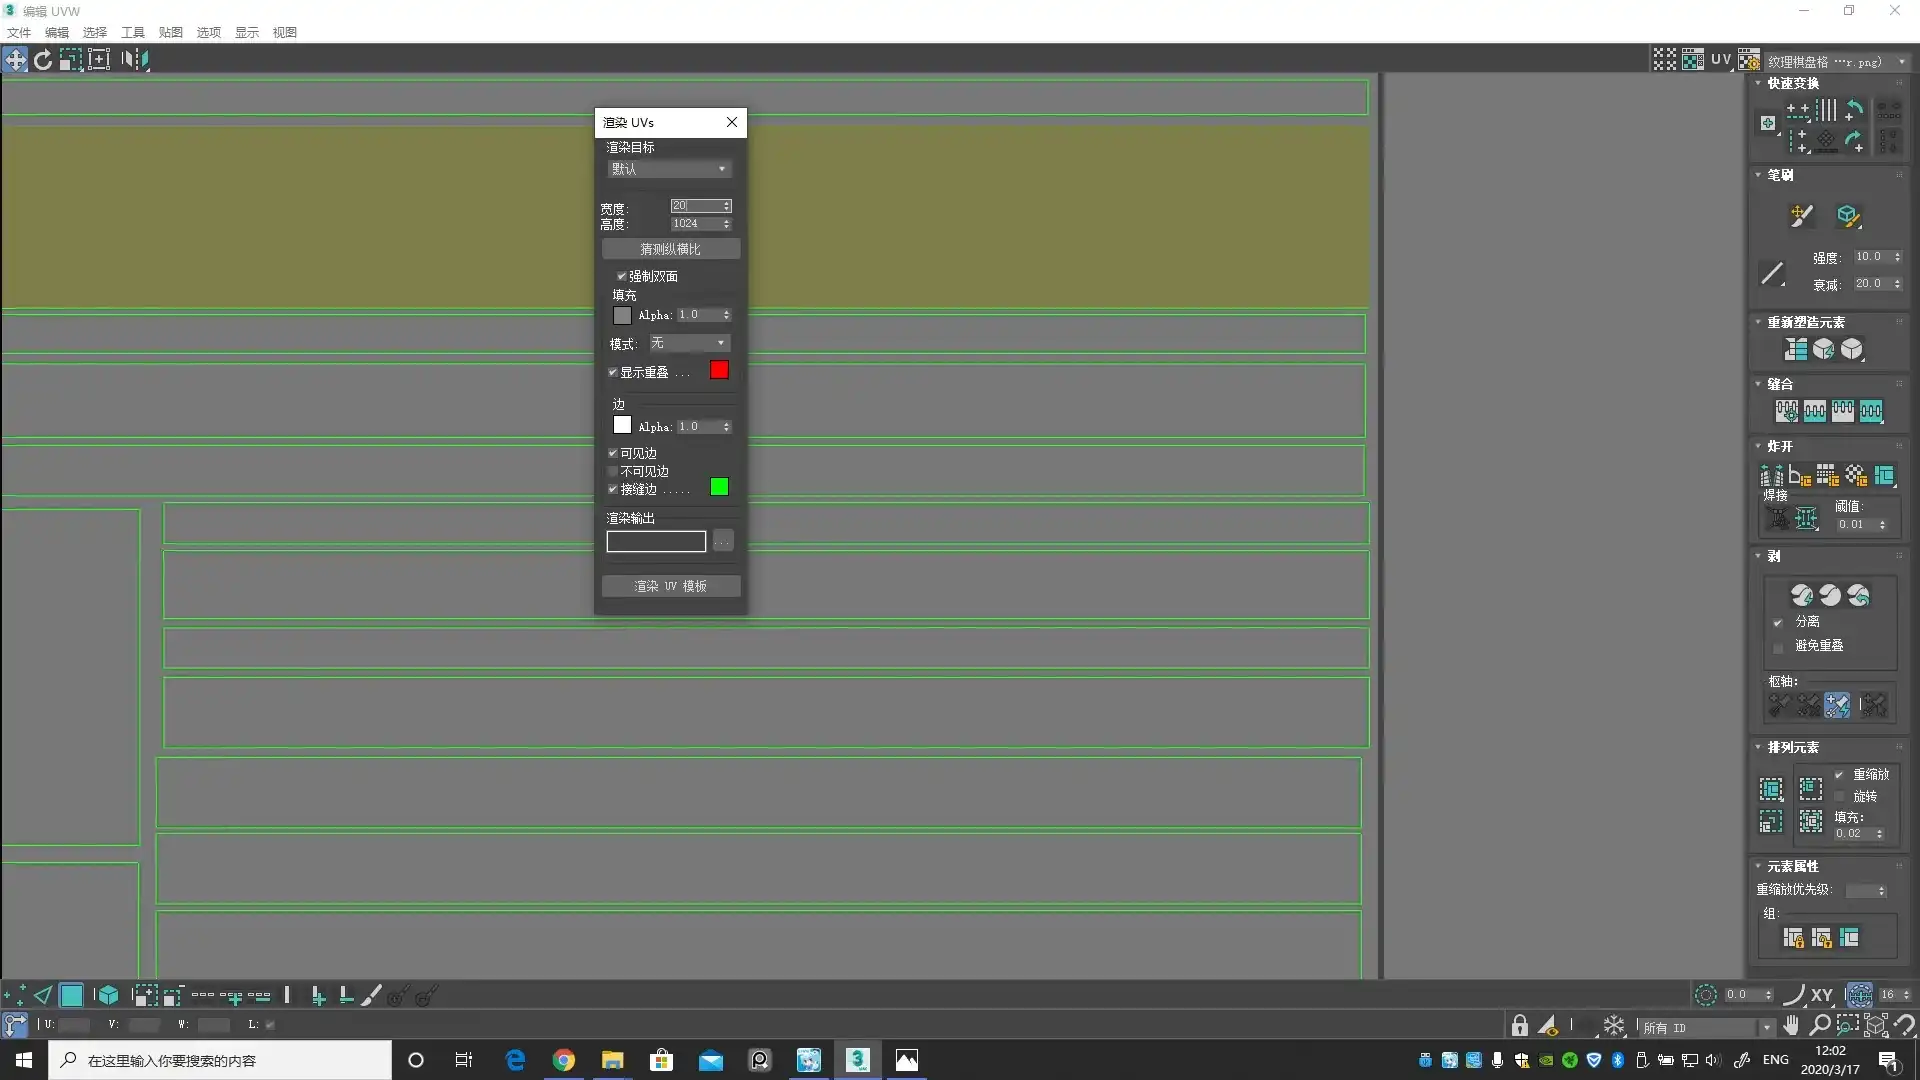Click the Zoom magnifier tool icon
This screenshot has height=1080, width=1920.
(1820, 1025)
